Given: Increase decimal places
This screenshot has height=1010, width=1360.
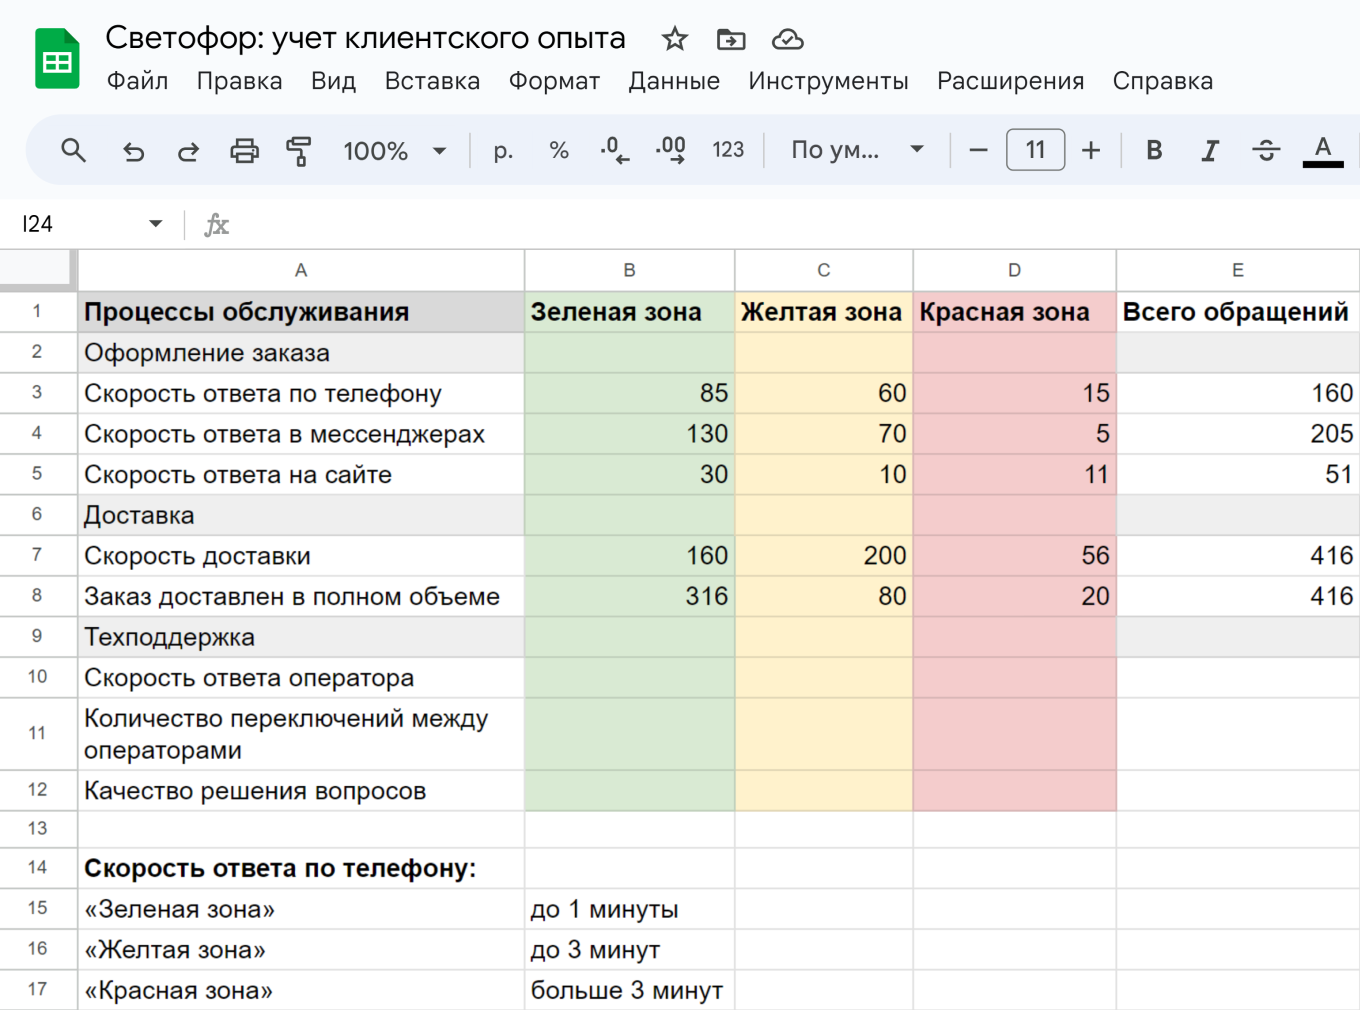Looking at the screenshot, I should [670, 150].
